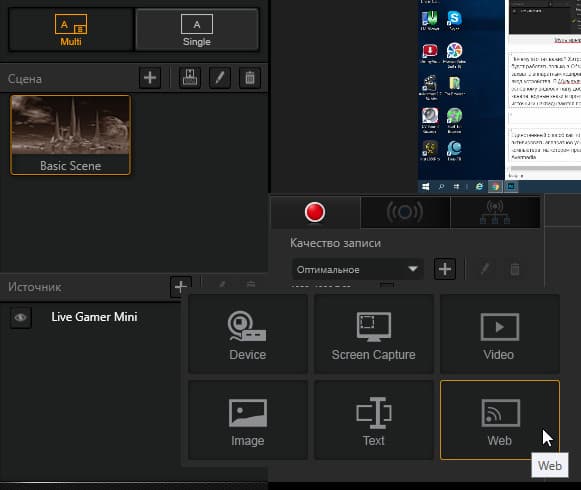The height and width of the screenshot is (490, 581).
Task: Pick the Text source tile
Action: click(x=374, y=420)
